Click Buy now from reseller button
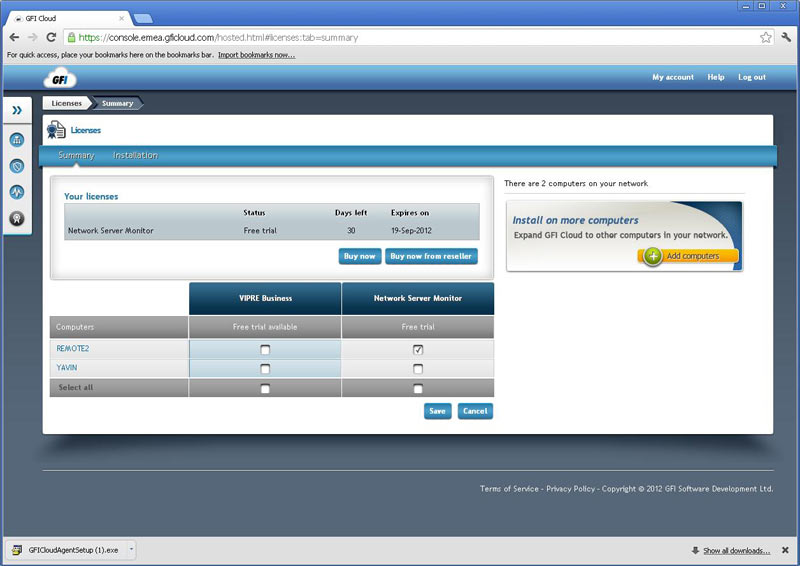 tap(431, 256)
